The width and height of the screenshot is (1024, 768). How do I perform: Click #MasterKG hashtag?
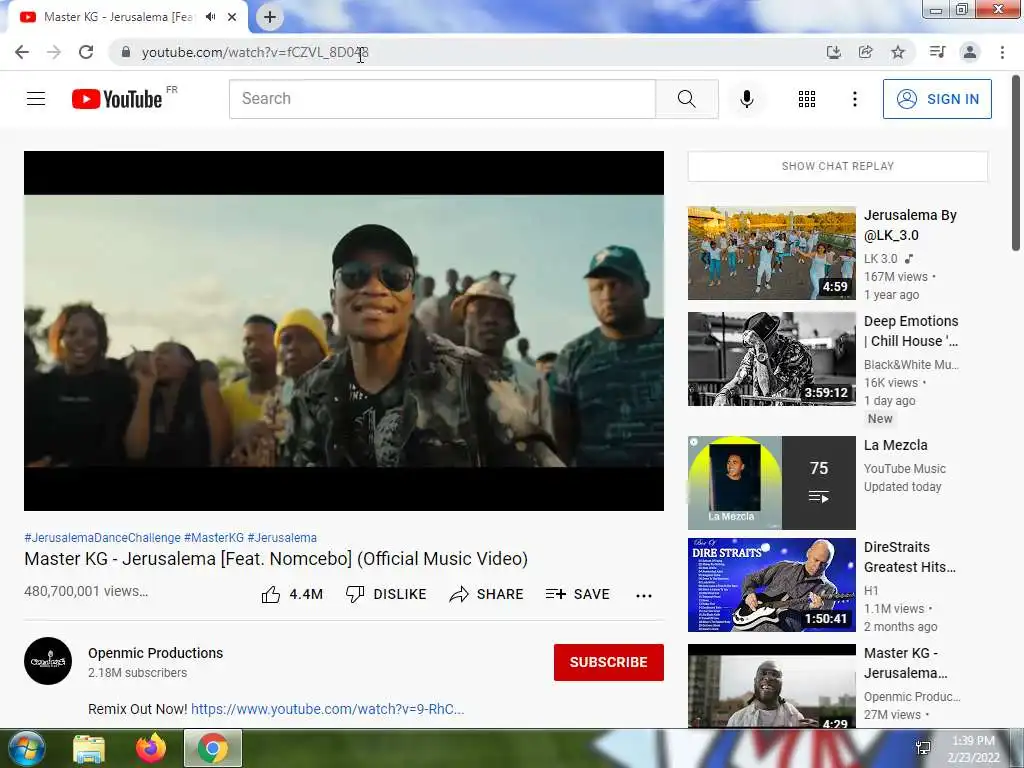[214, 537]
